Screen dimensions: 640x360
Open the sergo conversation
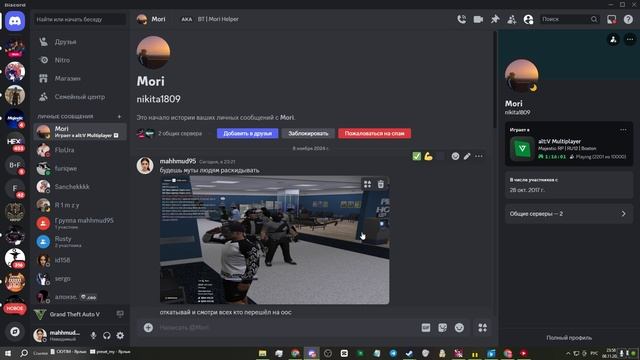point(80,278)
